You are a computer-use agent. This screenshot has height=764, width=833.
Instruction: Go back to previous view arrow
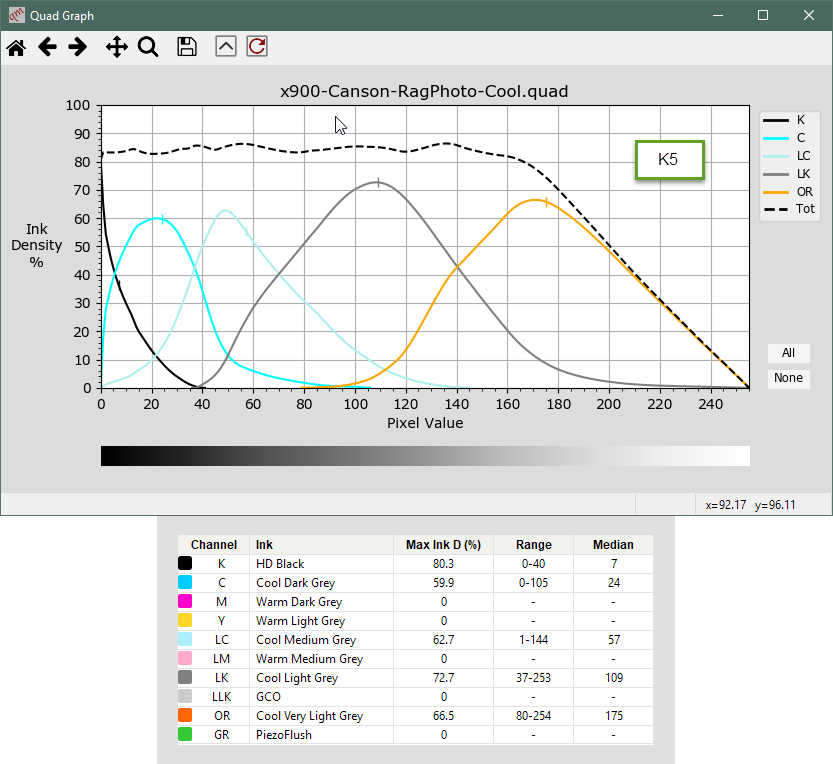(x=47, y=47)
